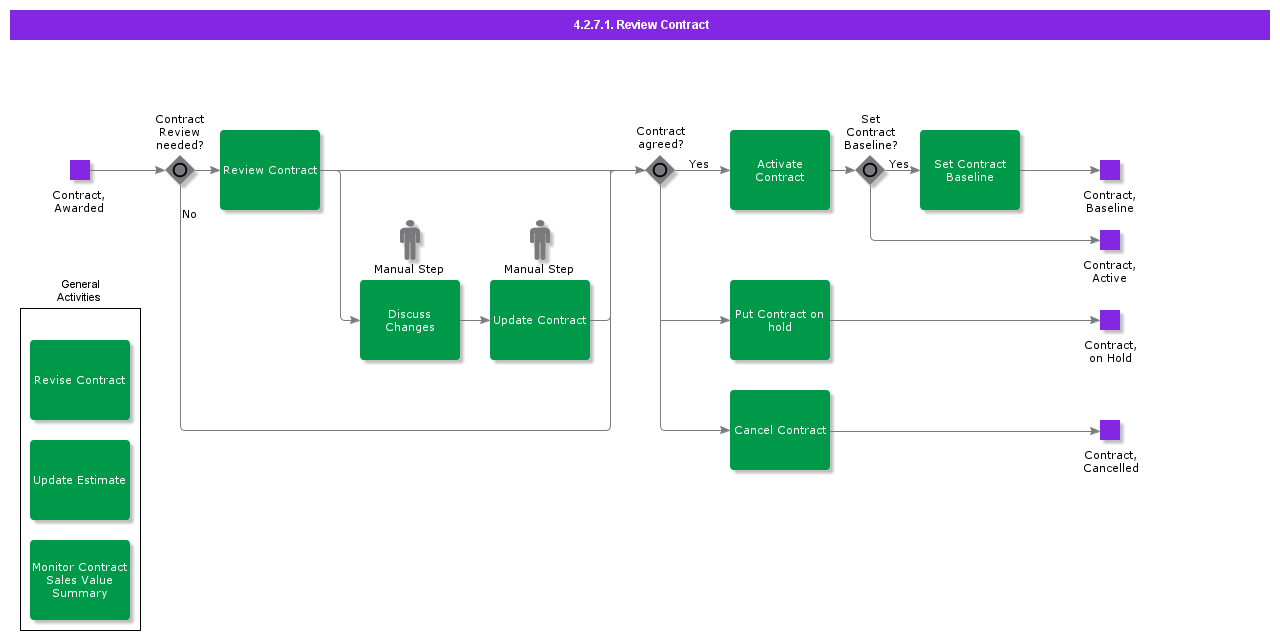
Task: Click the person icon above Update Contract
Action: tap(540, 240)
